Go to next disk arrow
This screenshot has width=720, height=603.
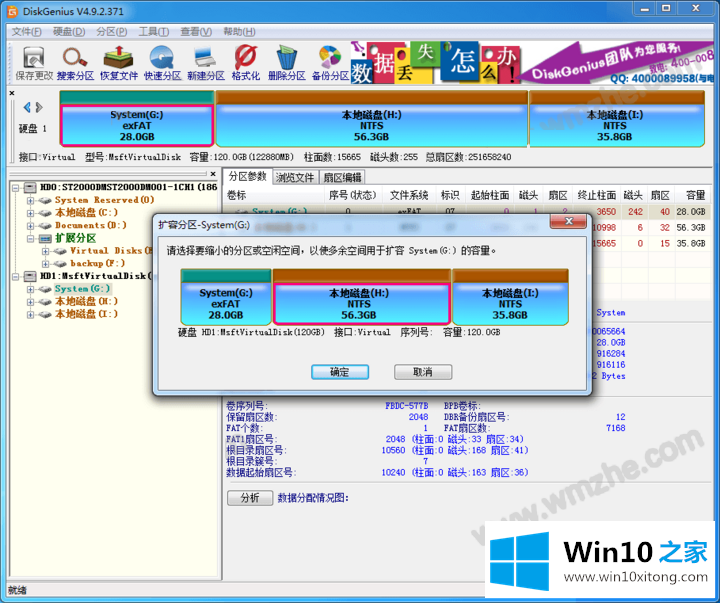39,107
